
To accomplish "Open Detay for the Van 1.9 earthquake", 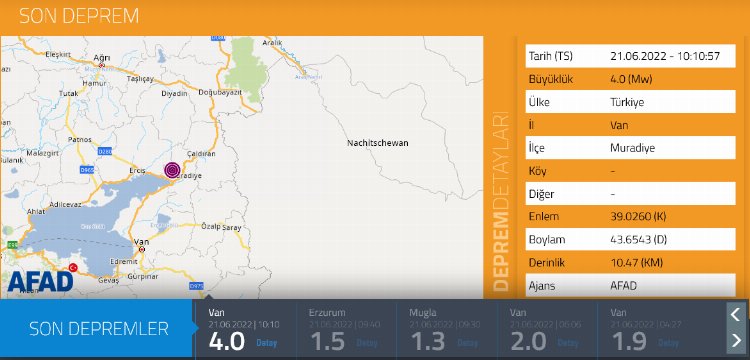I will 668,343.
